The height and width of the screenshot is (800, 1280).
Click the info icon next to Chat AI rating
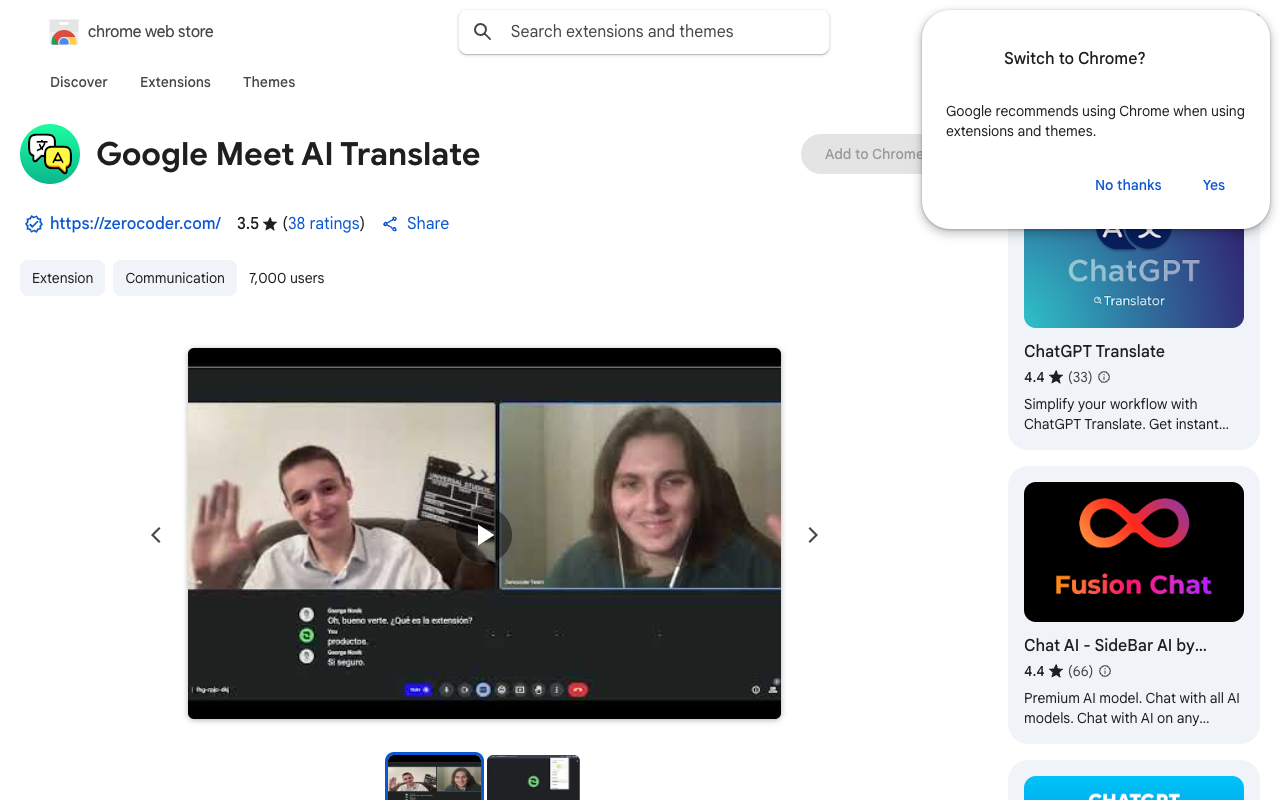pyautogui.click(x=1104, y=671)
